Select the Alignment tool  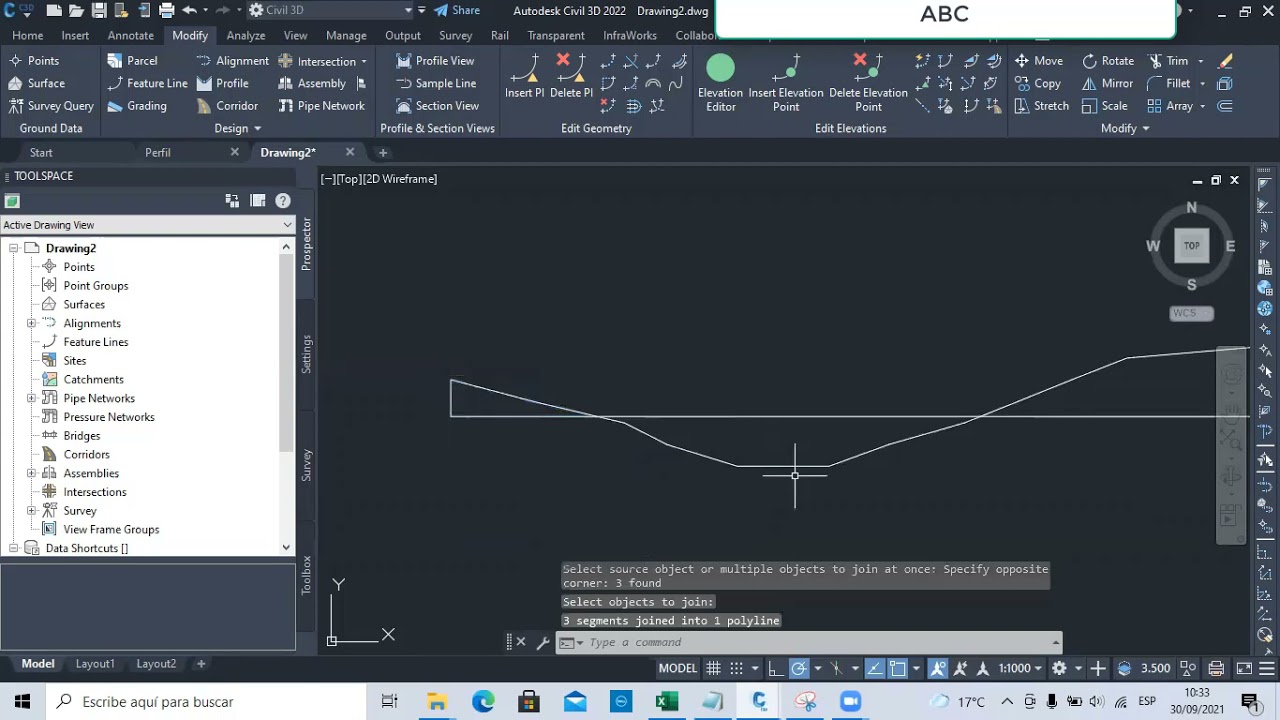click(x=232, y=61)
